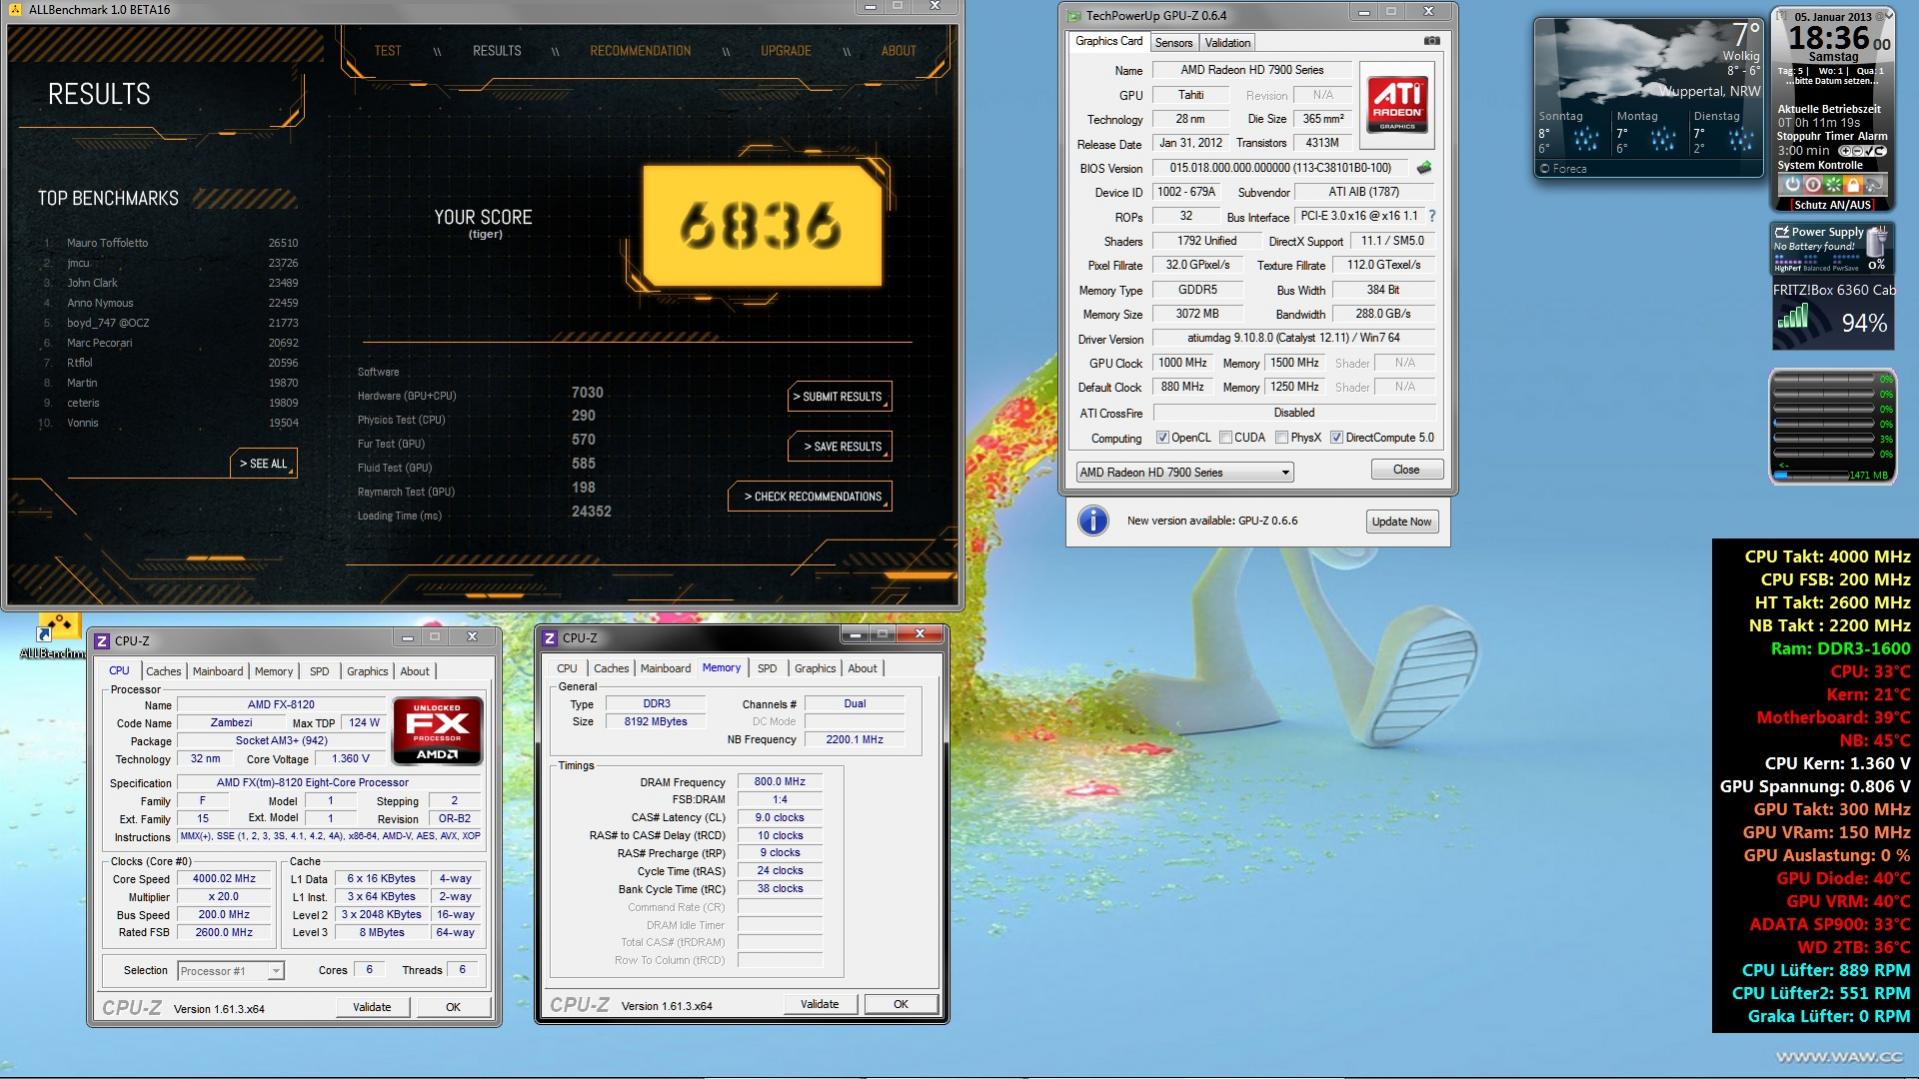This screenshot has height=1079, width=1919.
Task: Click OK in the right CPU-Z window
Action: (901, 1004)
